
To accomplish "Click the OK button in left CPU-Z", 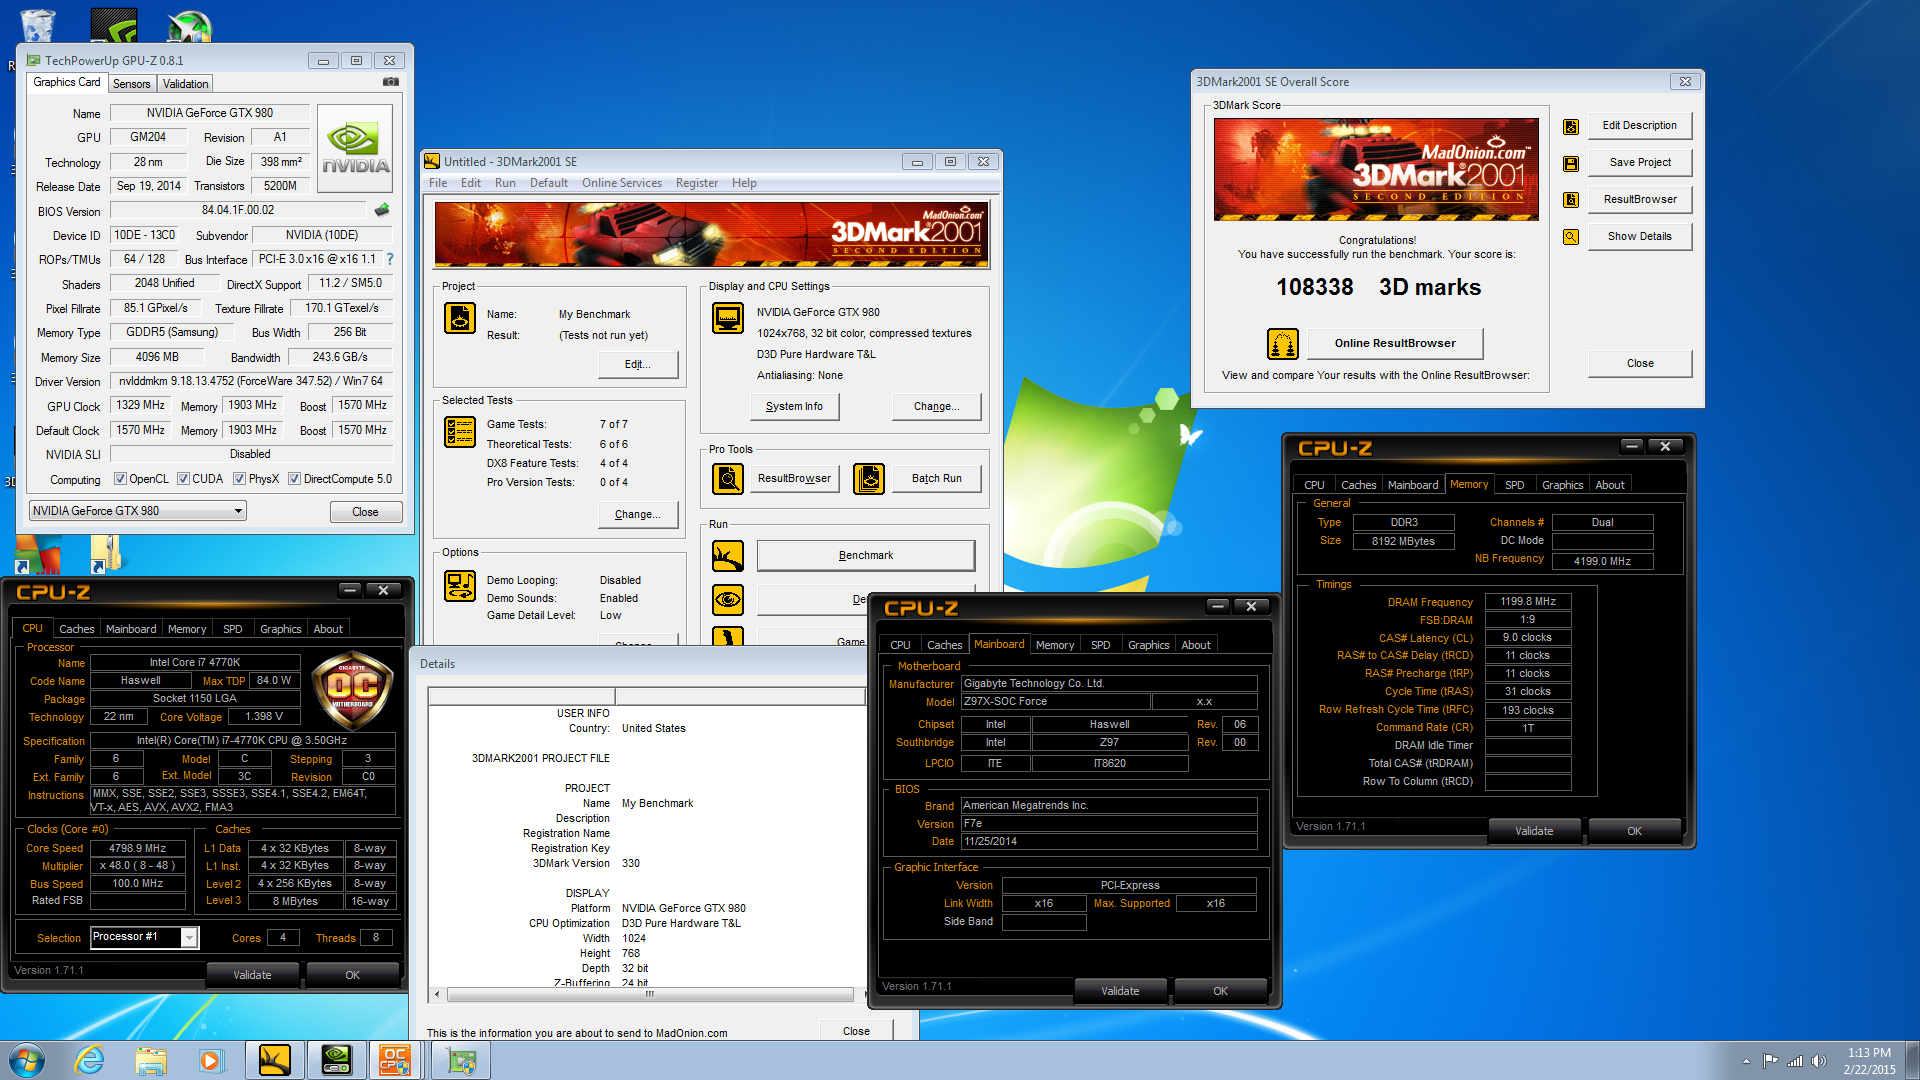I will coord(353,976).
